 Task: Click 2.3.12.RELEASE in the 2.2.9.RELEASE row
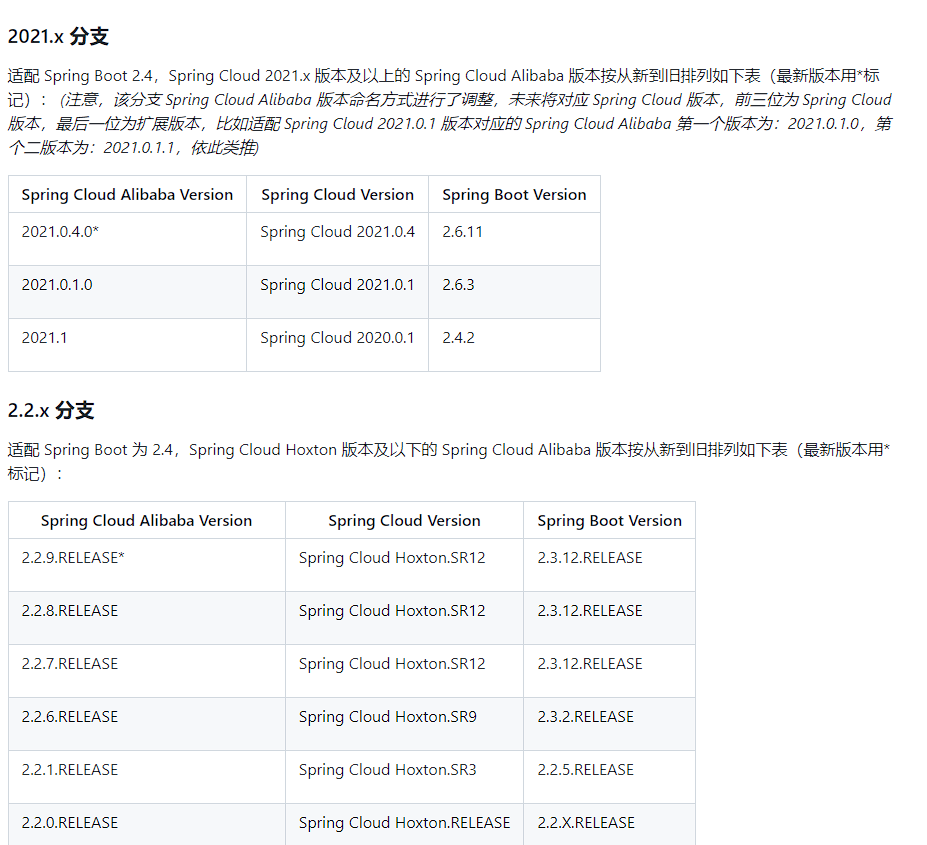(x=610, y=565)
